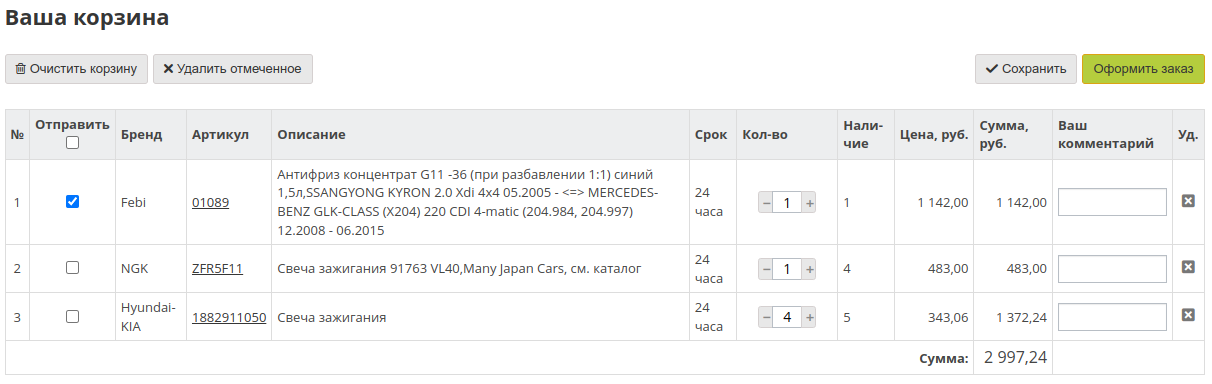Open article link 01089
This screenshot has width=1212, height=384.
[210, 202]
